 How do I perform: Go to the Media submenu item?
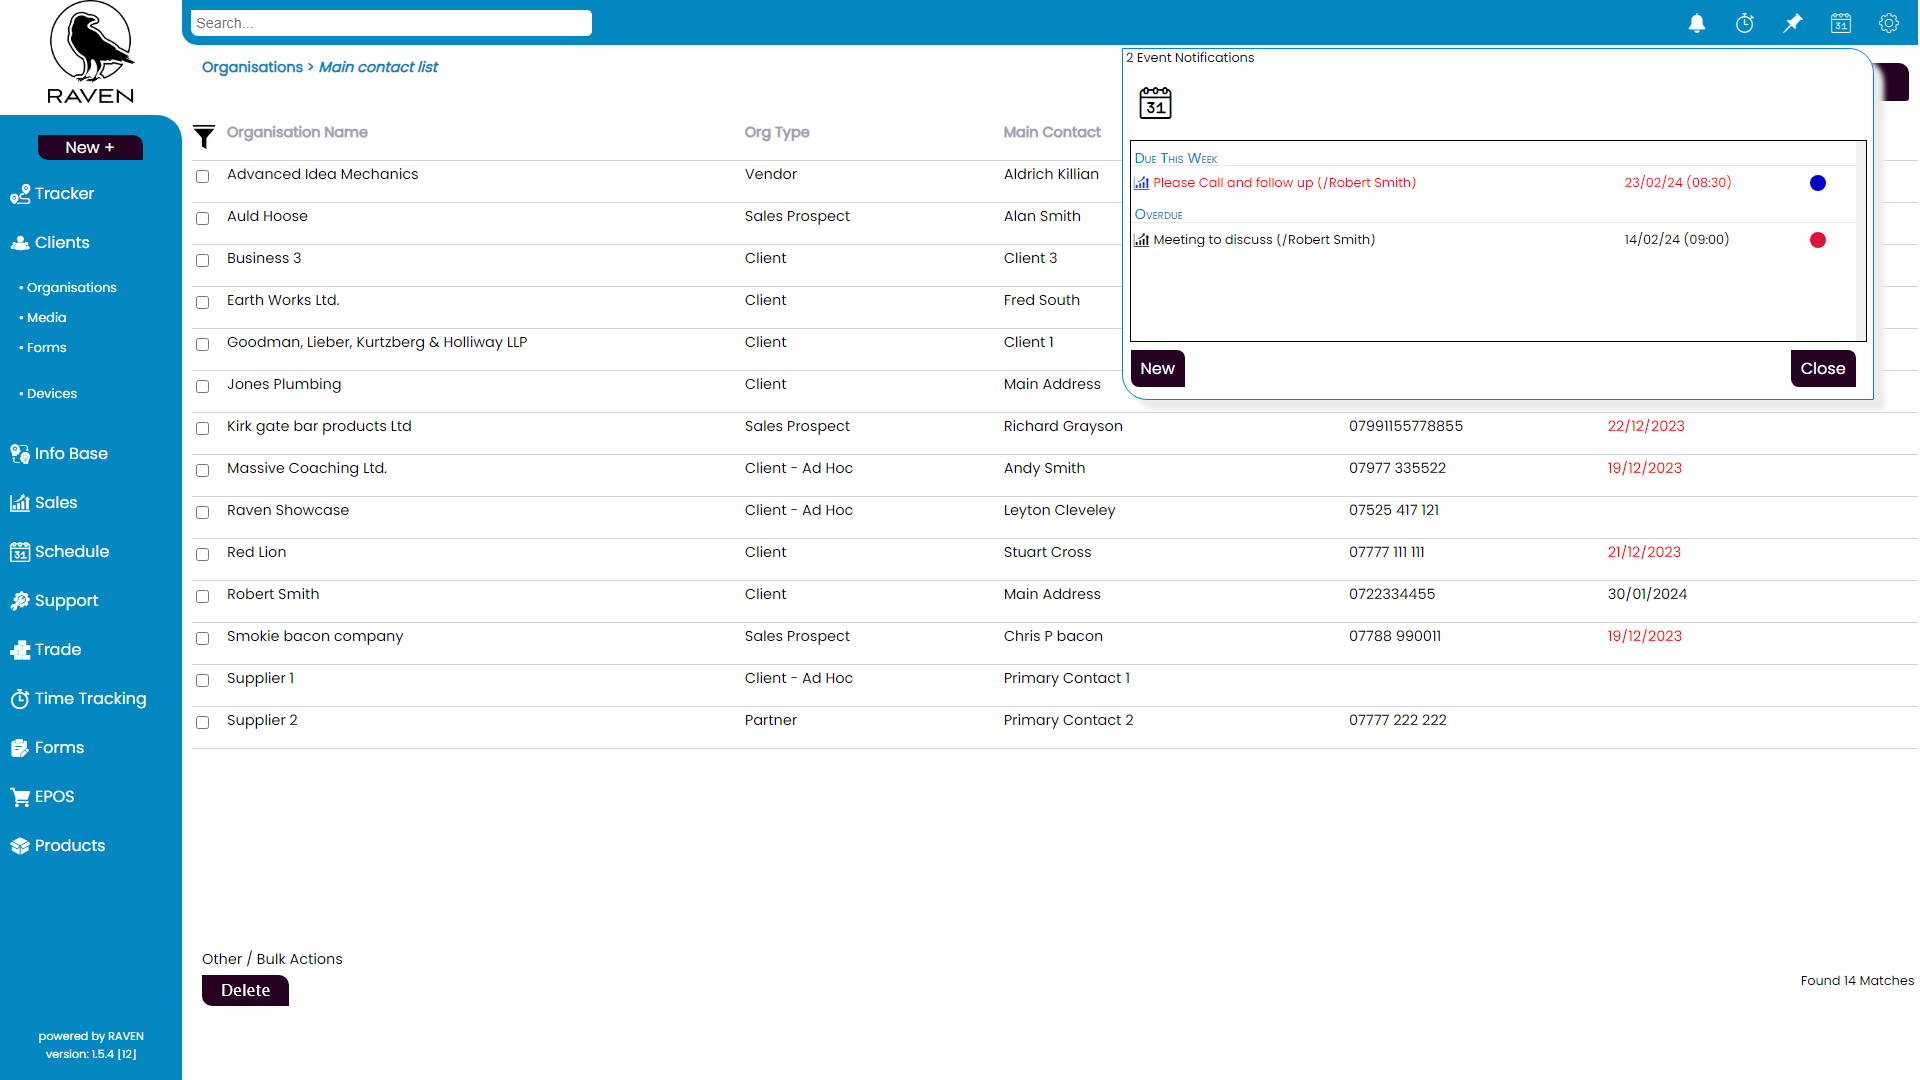tap(47, 318)
